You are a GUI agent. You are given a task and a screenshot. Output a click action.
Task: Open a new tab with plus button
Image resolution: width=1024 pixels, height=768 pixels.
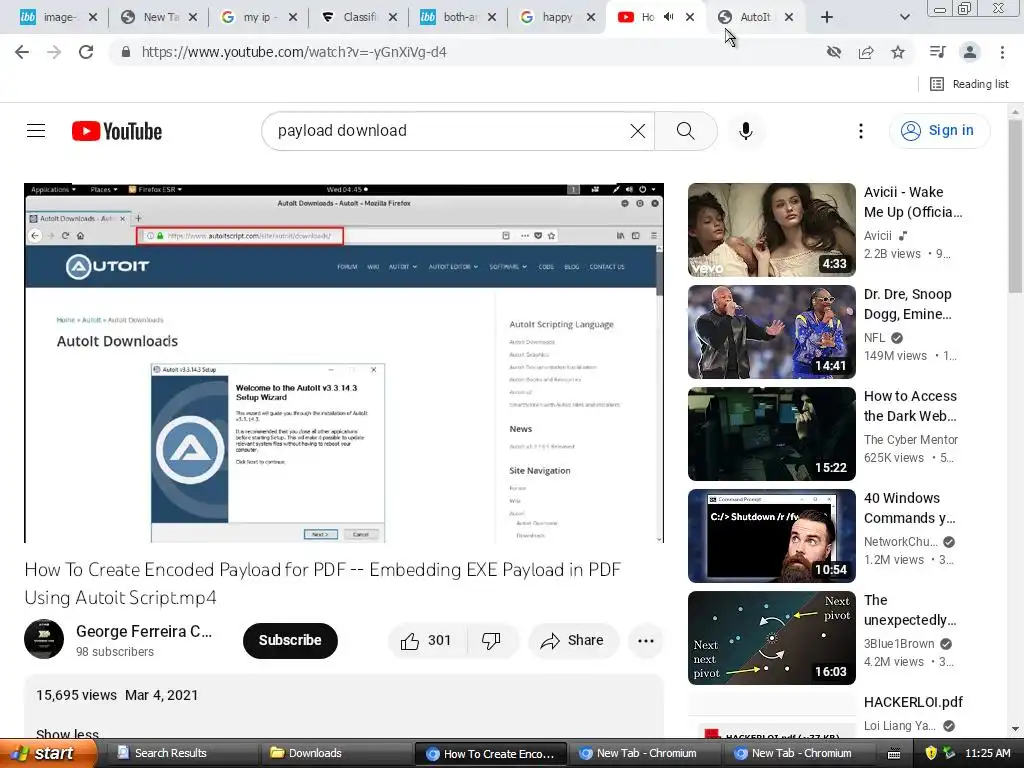coord(827,17)
